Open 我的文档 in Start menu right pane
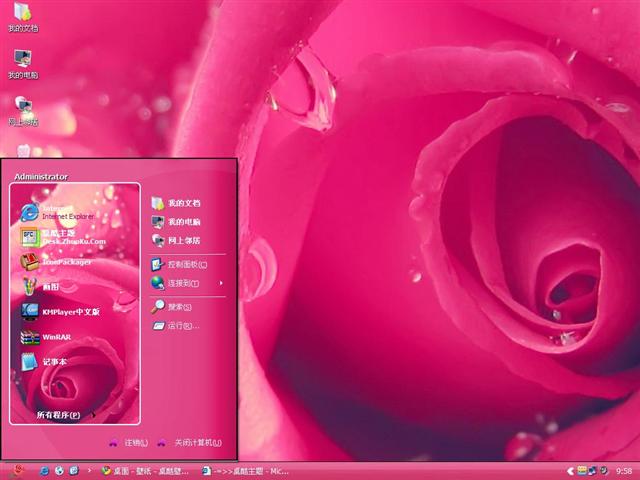 click(x=176, y=203)
